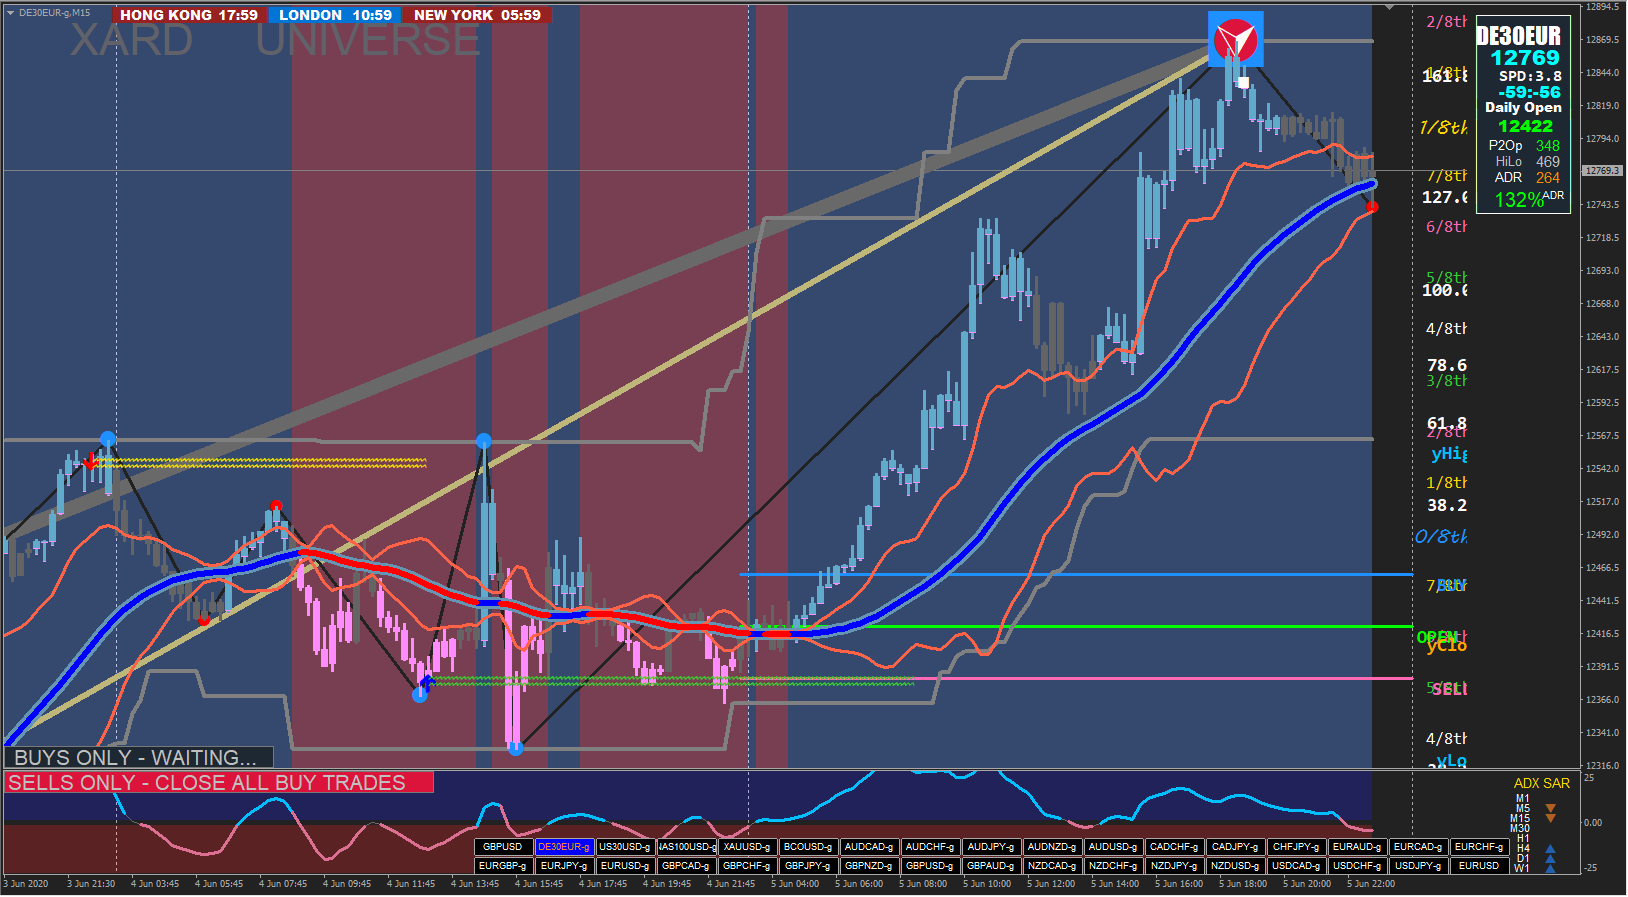Switch to the GBPUSD symbol without -g suffix

click(x=503, y=847)
